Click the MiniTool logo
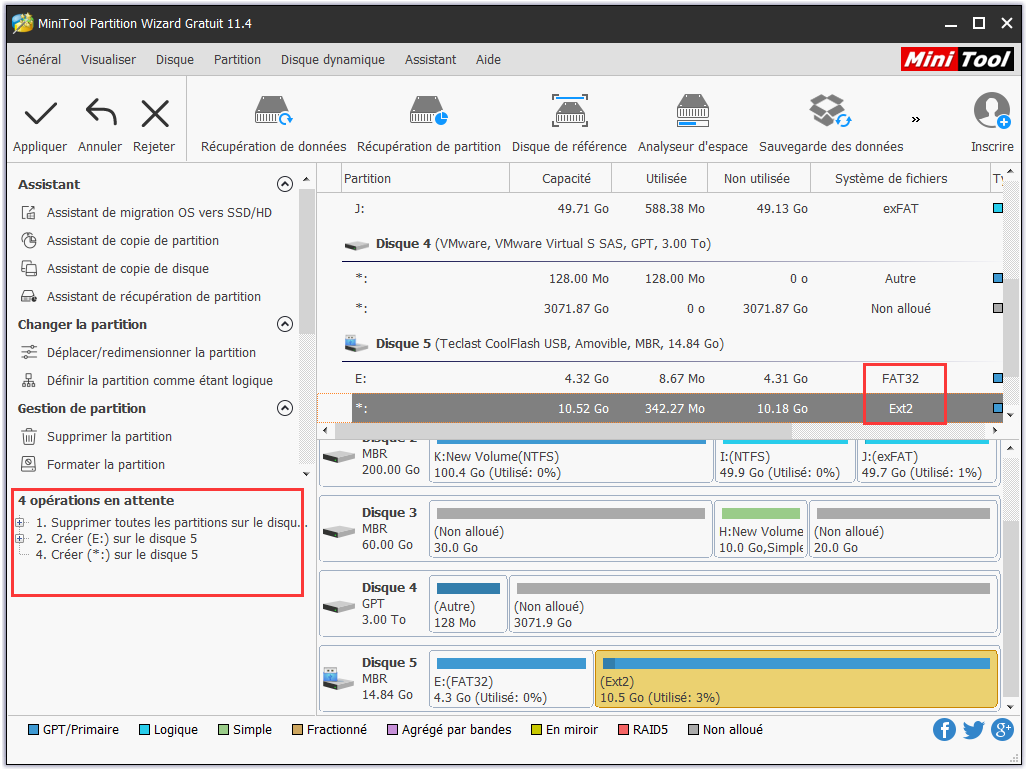Screen dimensions: 1026x772 [957, 60]
